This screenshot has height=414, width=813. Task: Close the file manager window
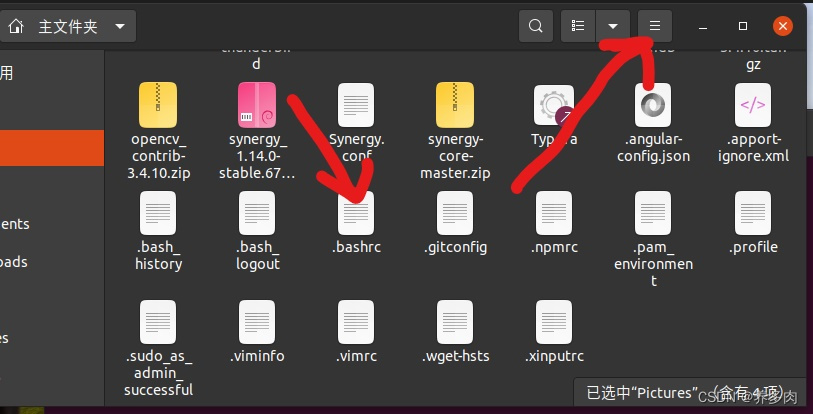click(782, 26)
